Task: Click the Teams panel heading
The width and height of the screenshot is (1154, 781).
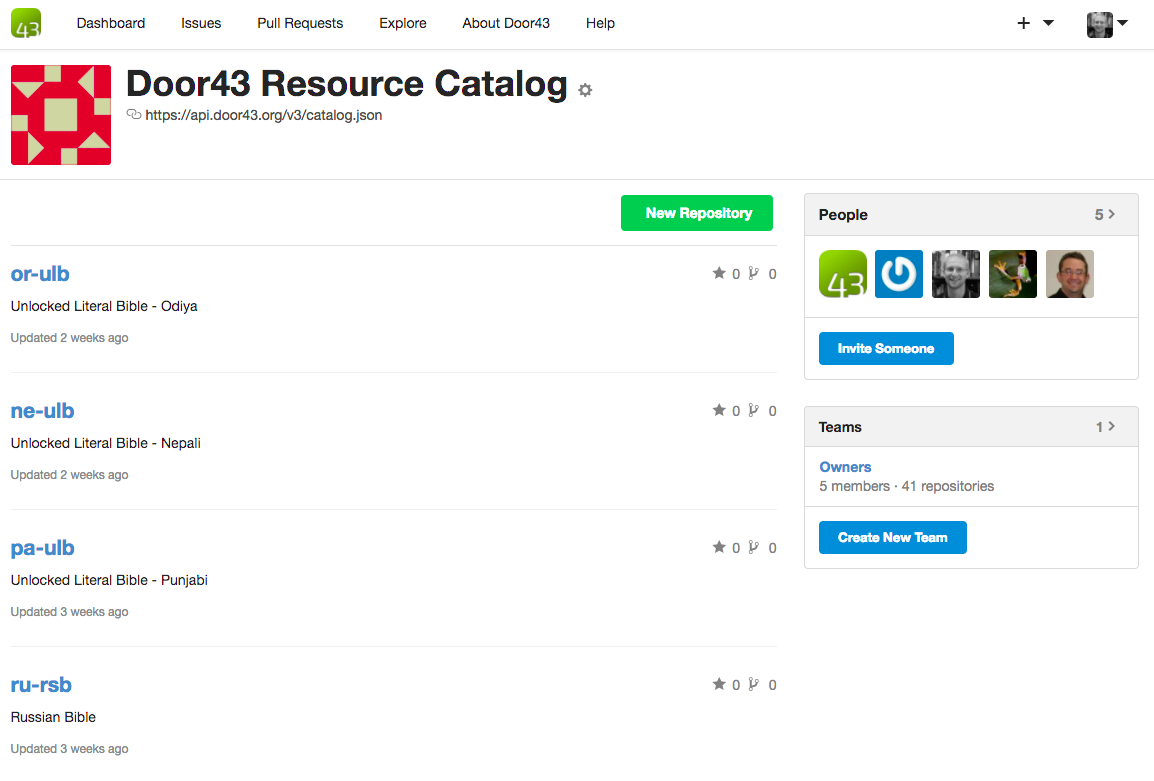Action: click(x=840, y=427)
